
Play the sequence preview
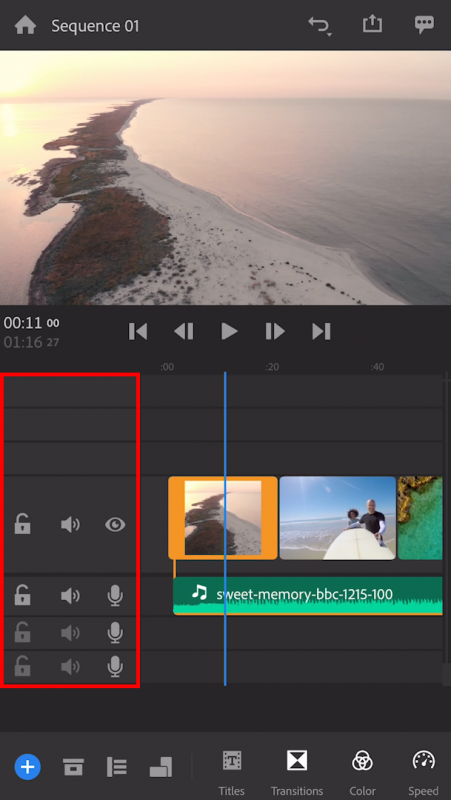click(x=229, y=332)
